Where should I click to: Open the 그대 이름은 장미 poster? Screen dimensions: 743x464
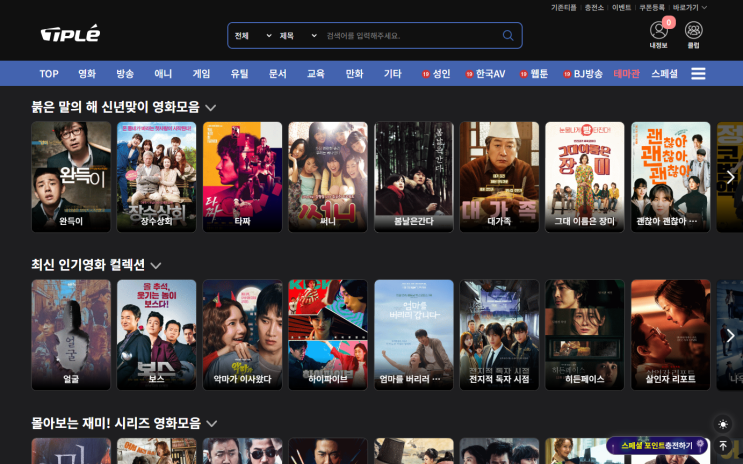coord(585,177)
